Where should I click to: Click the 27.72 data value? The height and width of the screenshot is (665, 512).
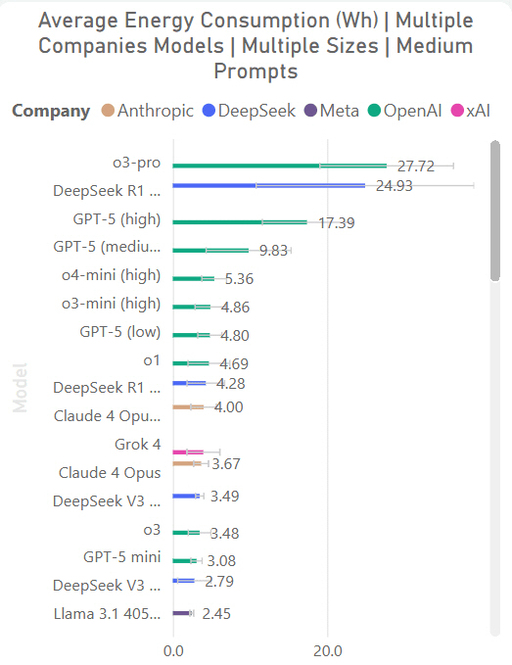(416, 166)
